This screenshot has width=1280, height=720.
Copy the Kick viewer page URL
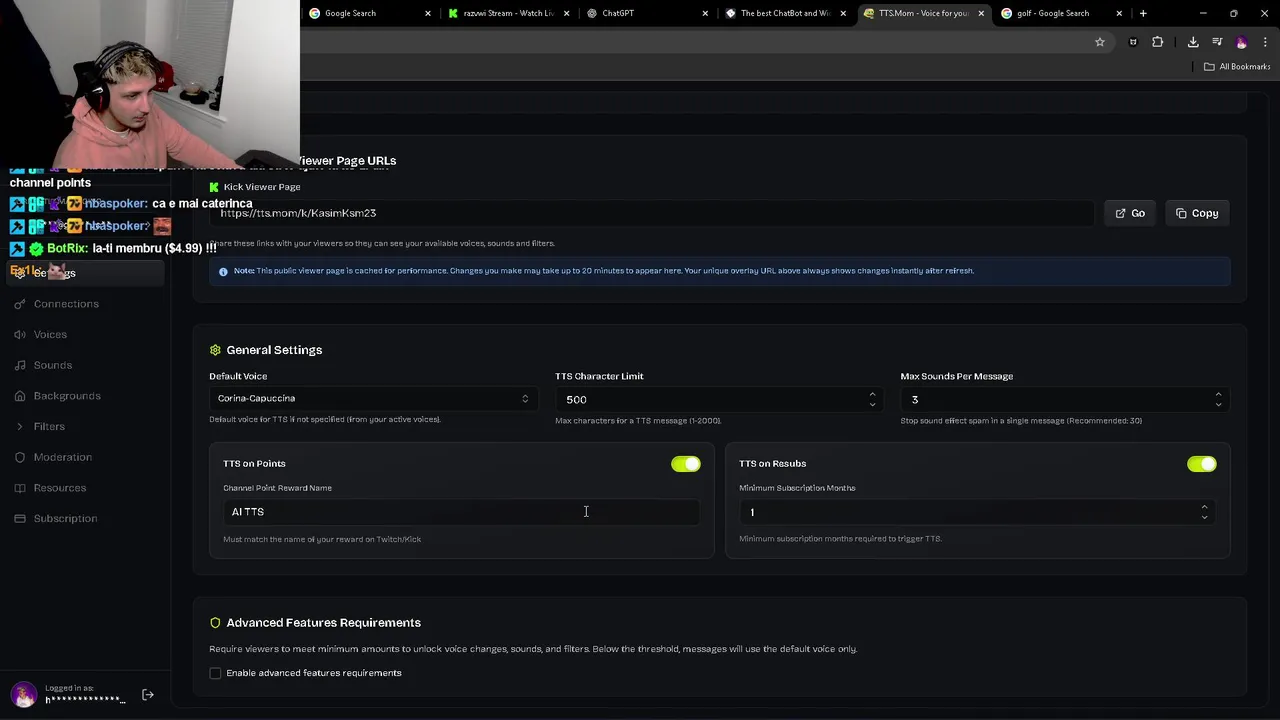[x=1197, y=213]
